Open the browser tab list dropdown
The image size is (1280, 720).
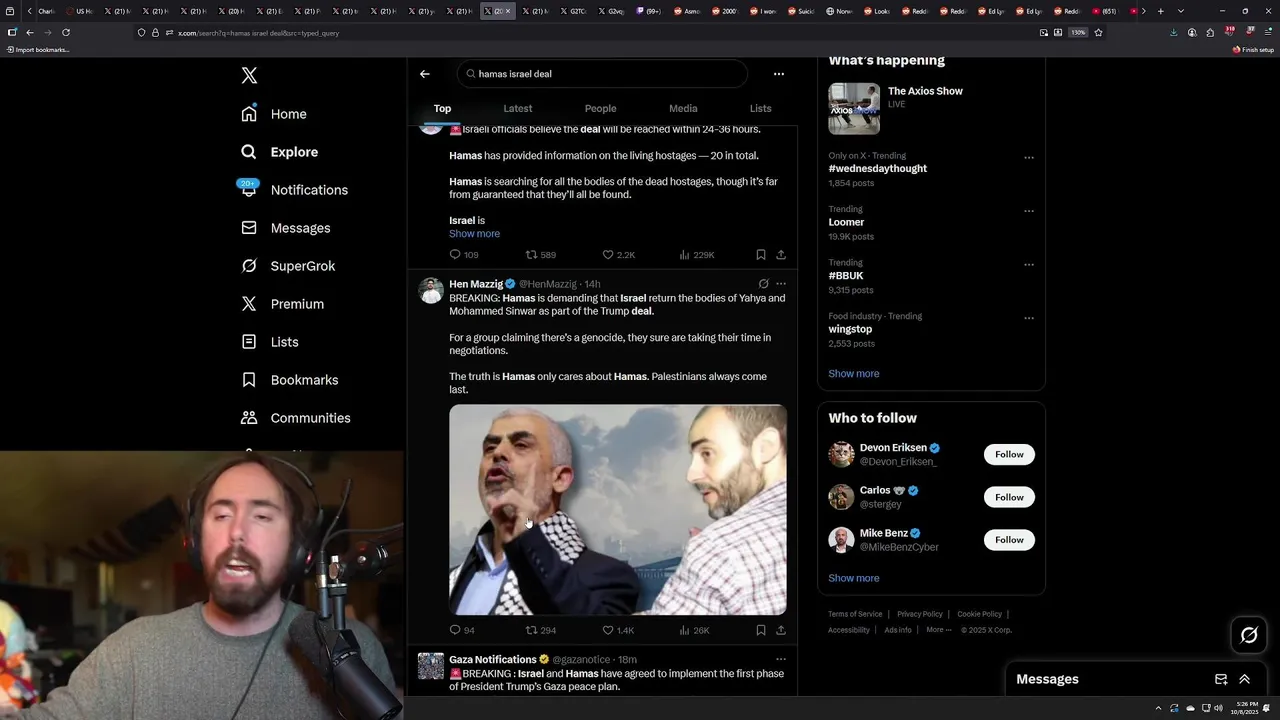1181,11
